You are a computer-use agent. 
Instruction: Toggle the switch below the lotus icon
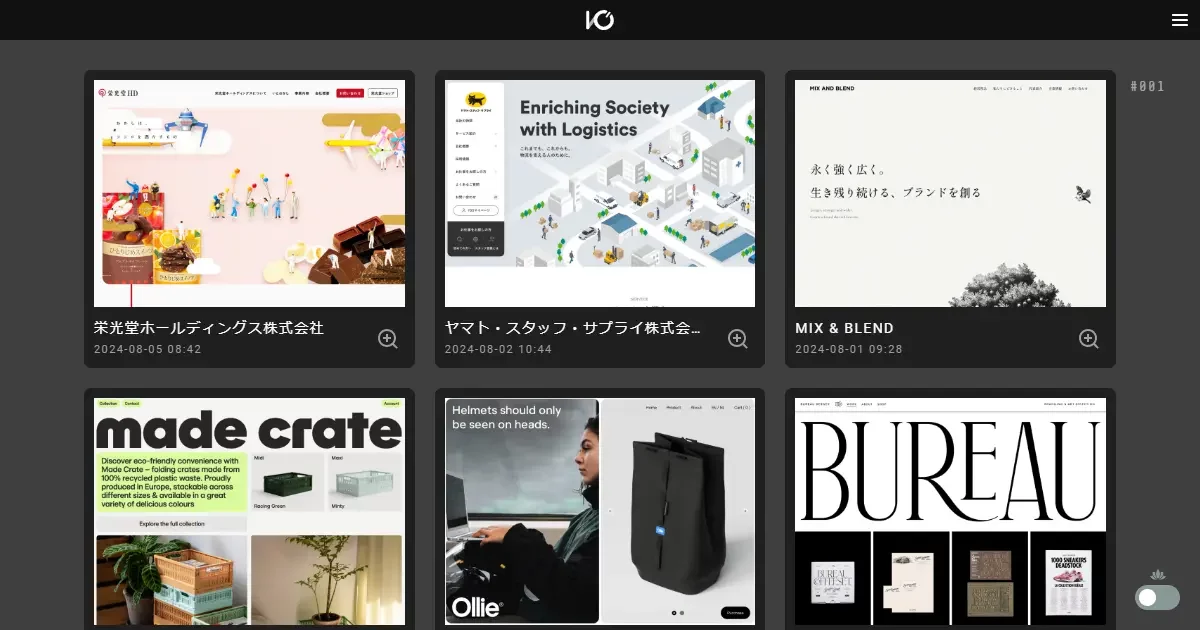1157,597
